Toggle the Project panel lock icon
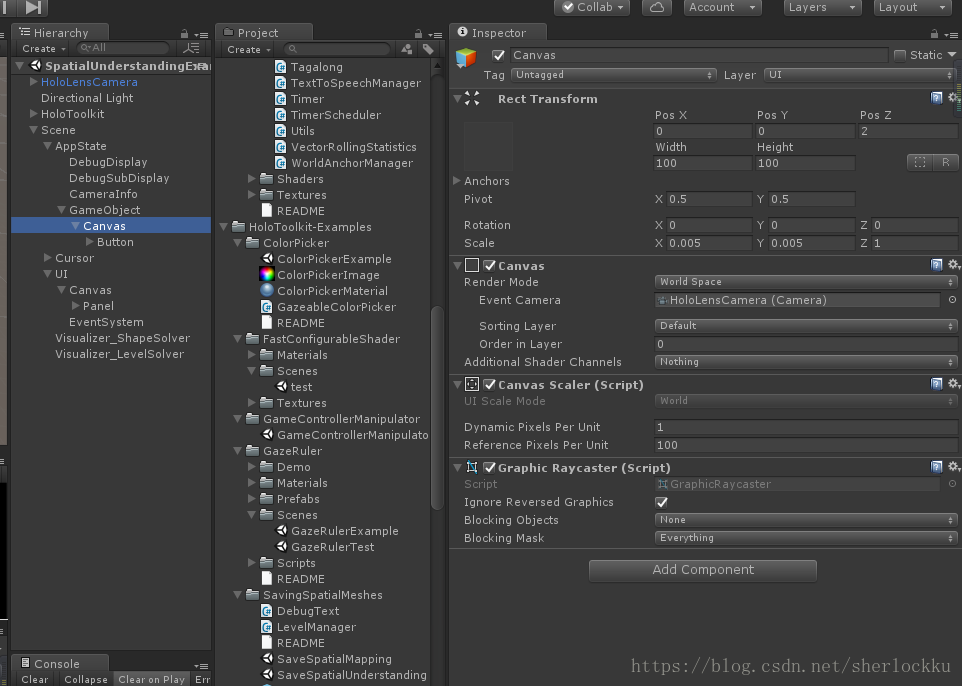The width and height of the screenshot is (962, 686). coord(418,34)
